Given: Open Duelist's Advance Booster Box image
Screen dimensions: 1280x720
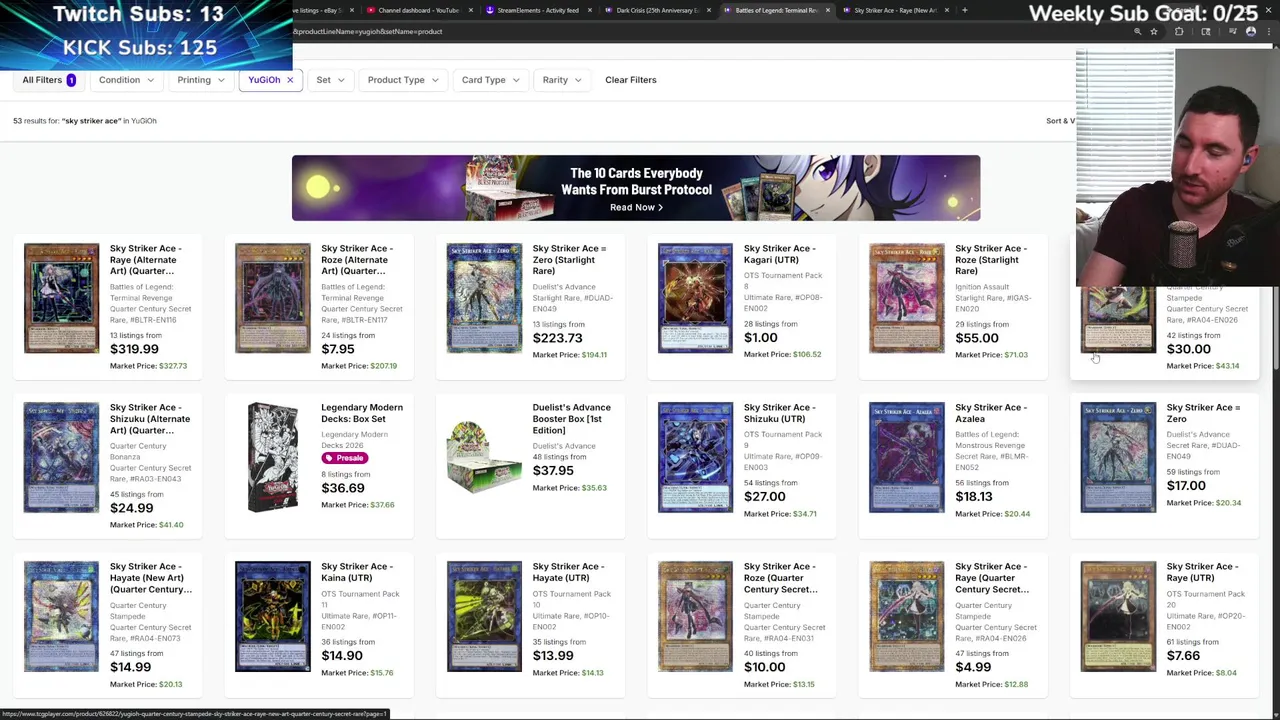Looking at the screenshot, I should [x=484, y=457].
